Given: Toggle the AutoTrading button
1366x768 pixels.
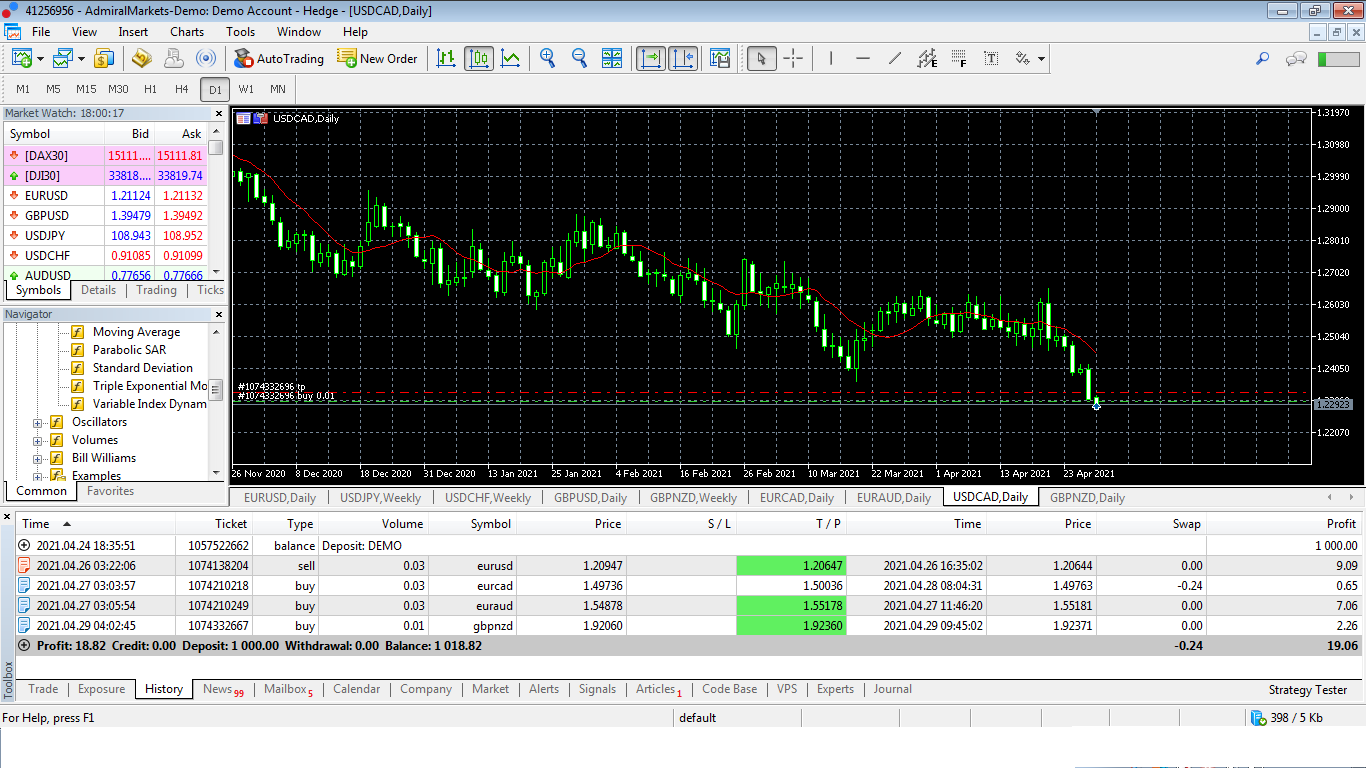Looking at the screenshot, I should (x=279, y=58).
